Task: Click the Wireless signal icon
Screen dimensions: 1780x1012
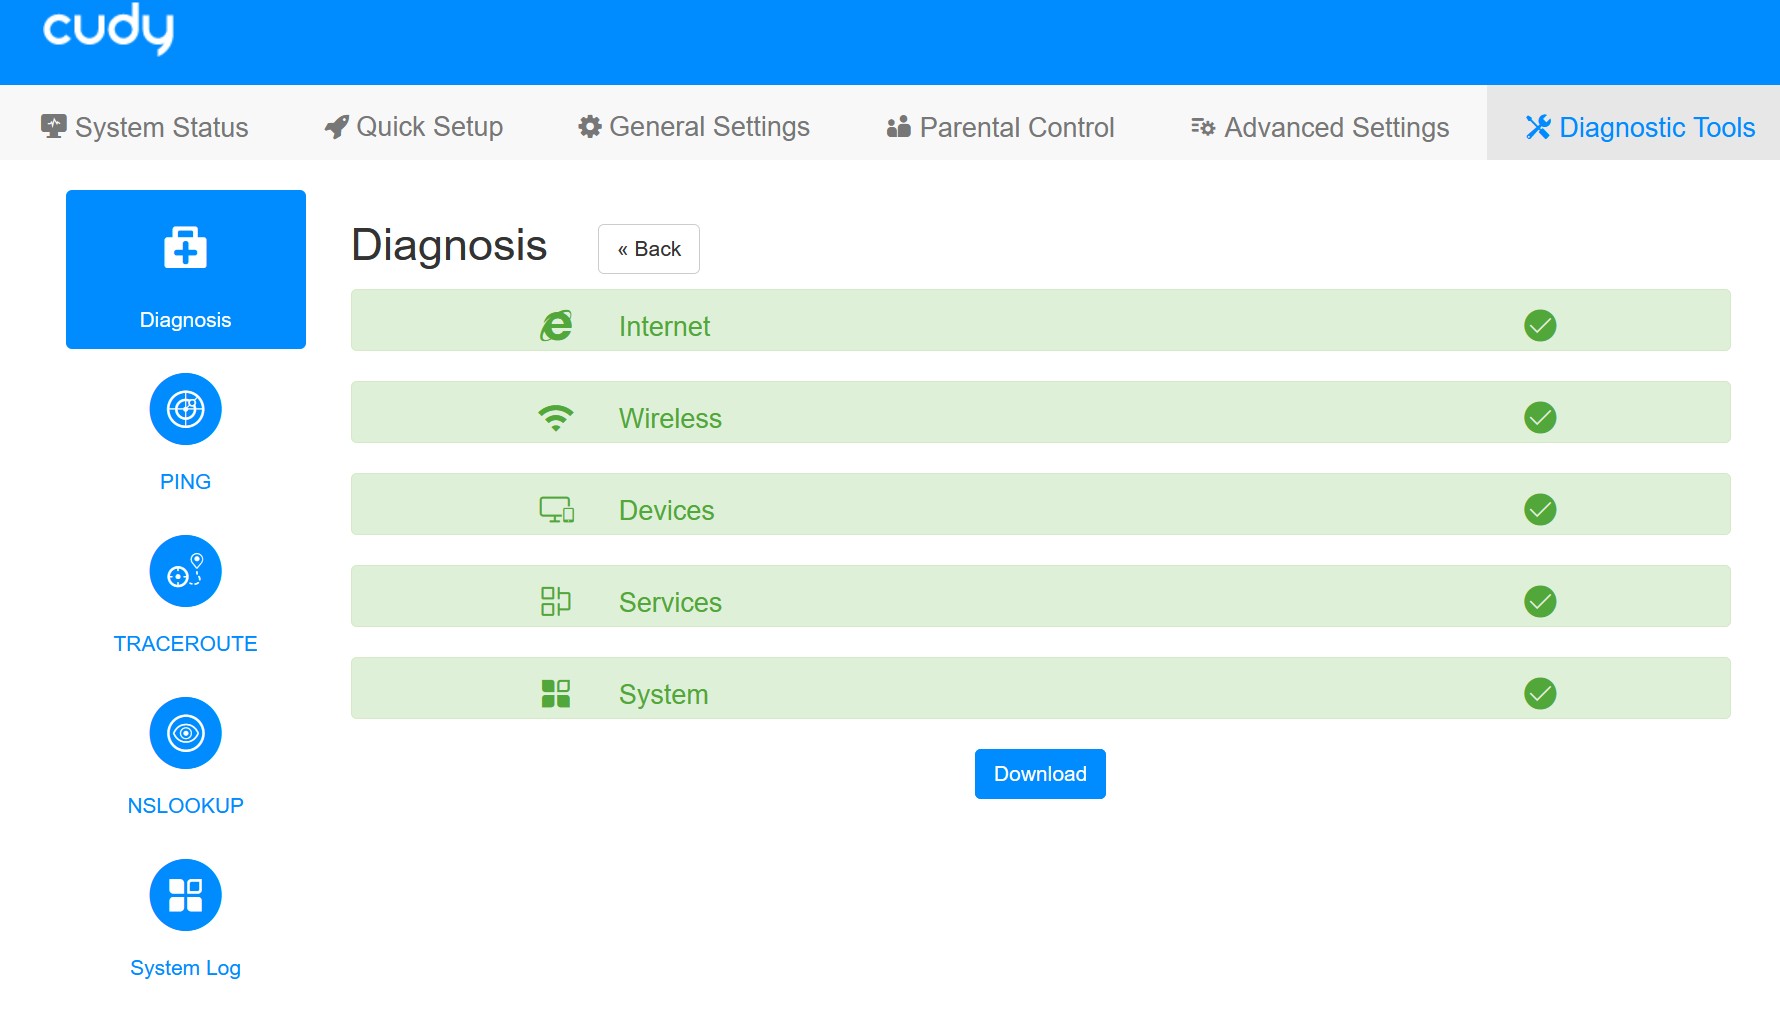Action: click(x=556, y=418)
